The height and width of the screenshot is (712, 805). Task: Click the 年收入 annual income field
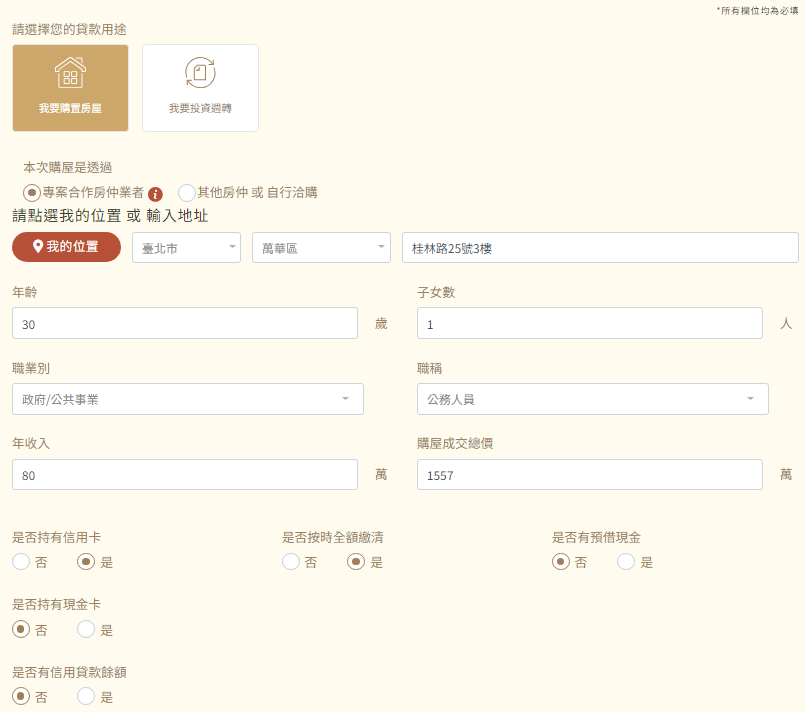186,474
